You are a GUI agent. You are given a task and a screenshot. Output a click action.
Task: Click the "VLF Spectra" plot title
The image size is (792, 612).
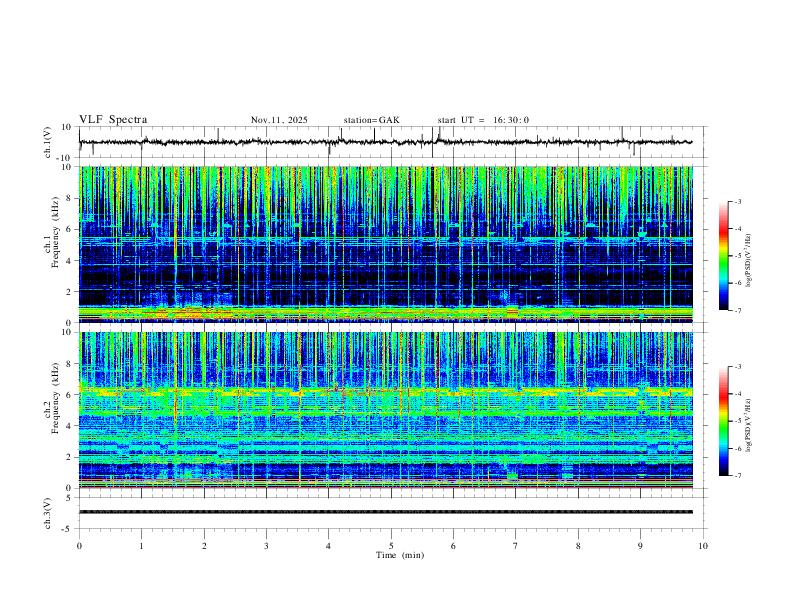(x=113, y=120)
